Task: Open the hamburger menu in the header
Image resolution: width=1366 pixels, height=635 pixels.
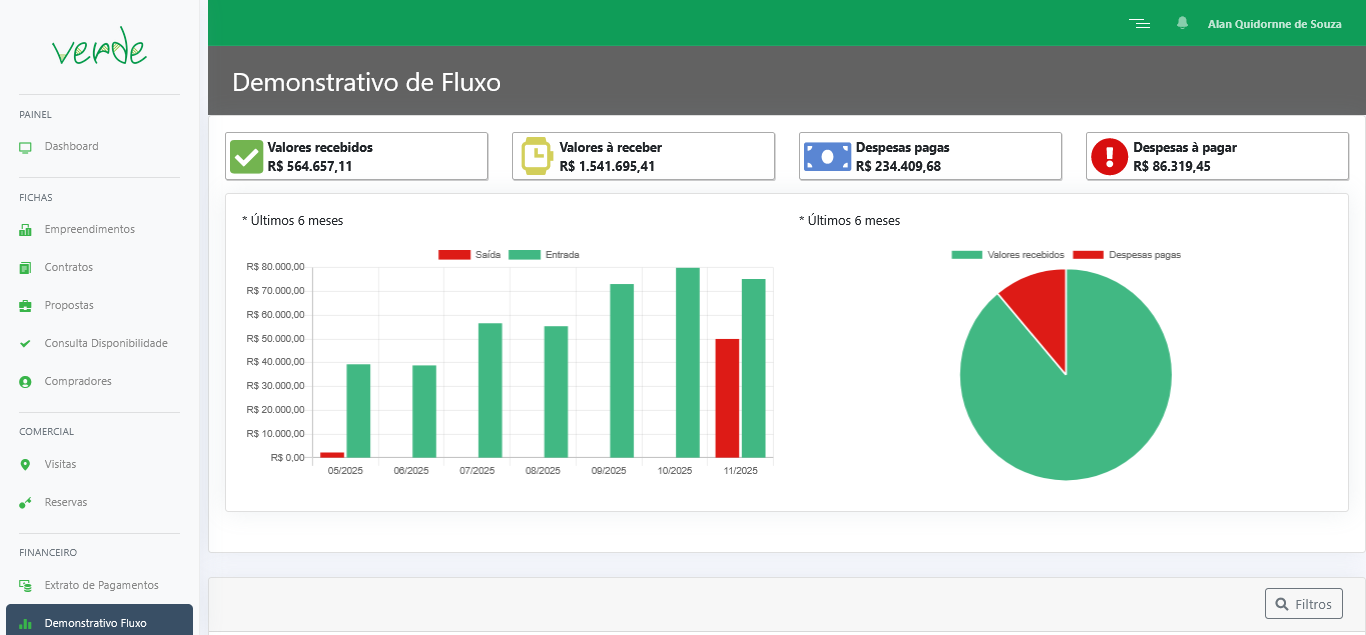Action: pyautogui.click(x=1139, y=23)
